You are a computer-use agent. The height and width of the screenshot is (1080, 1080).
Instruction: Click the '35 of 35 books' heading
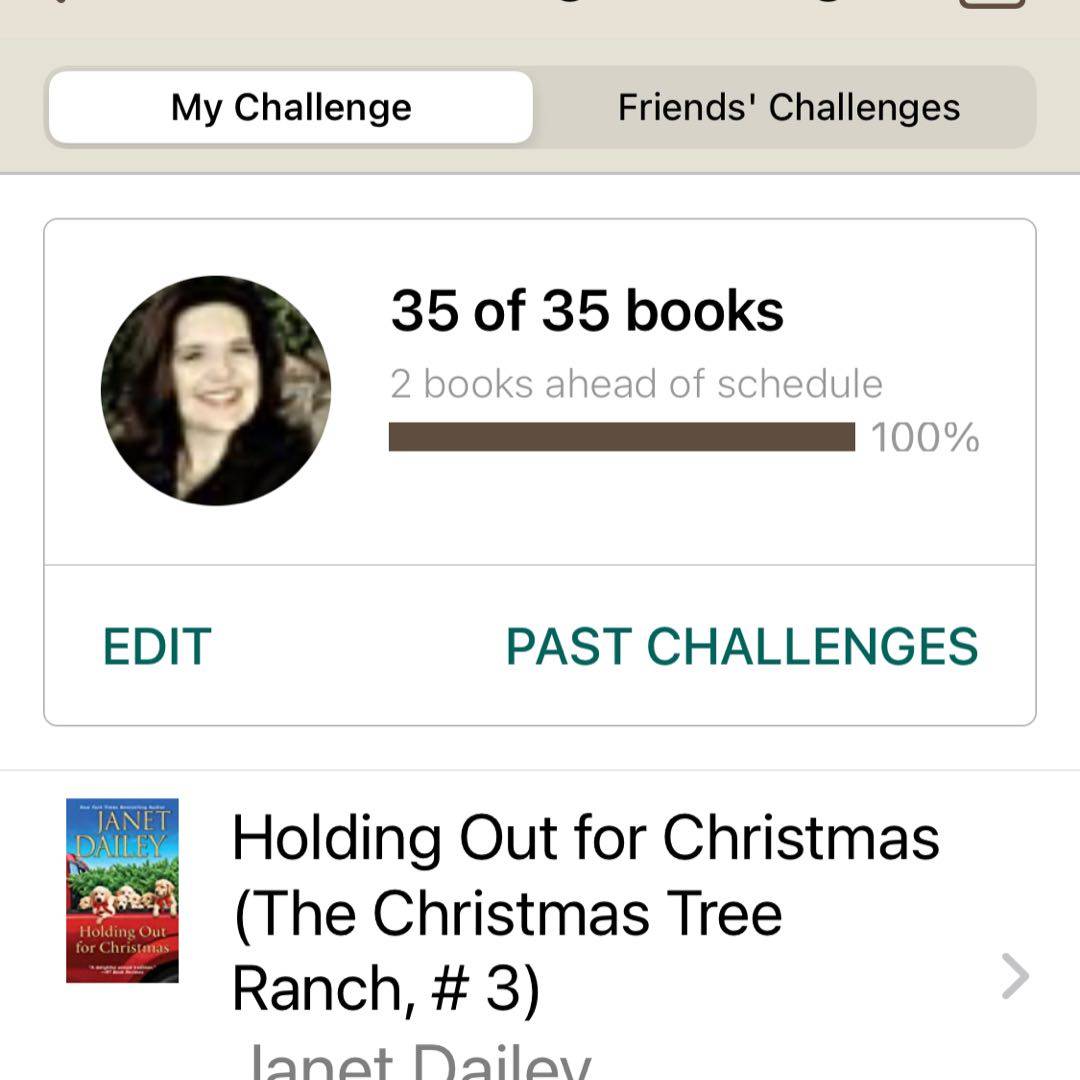[587, 311]
